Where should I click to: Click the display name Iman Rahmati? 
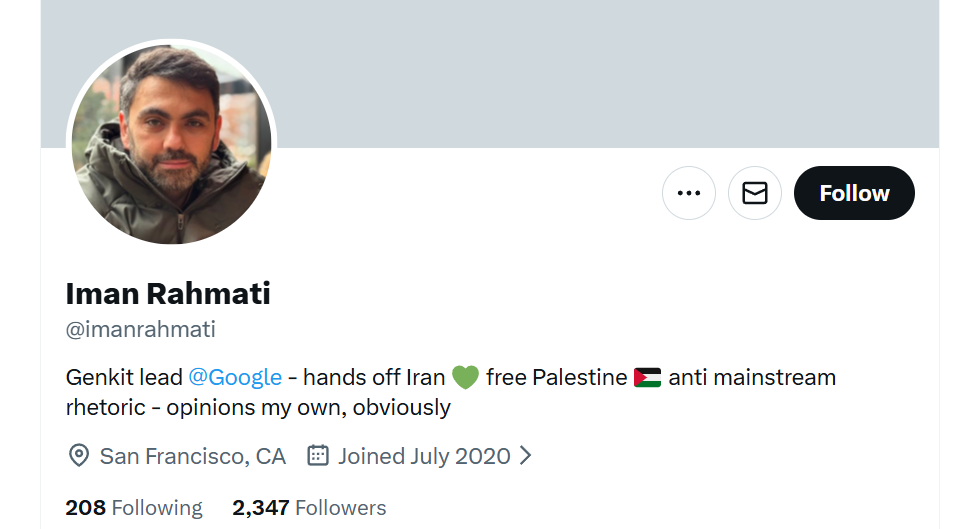[x=168, y=294]
